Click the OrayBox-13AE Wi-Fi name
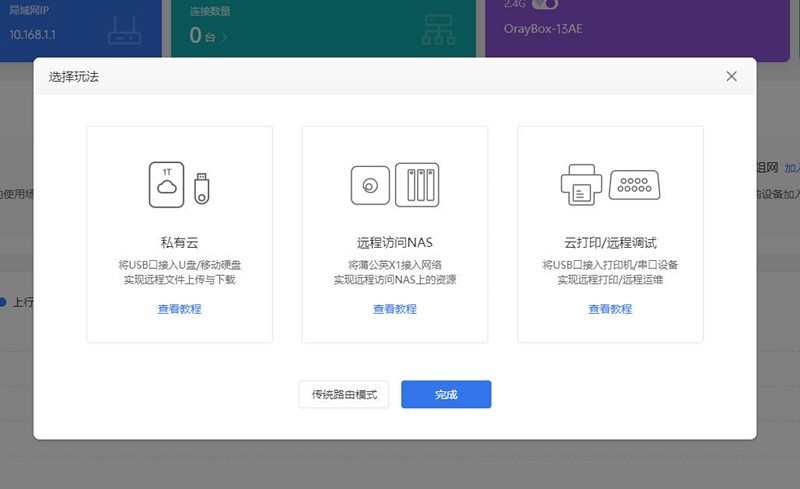 [543, 29]
